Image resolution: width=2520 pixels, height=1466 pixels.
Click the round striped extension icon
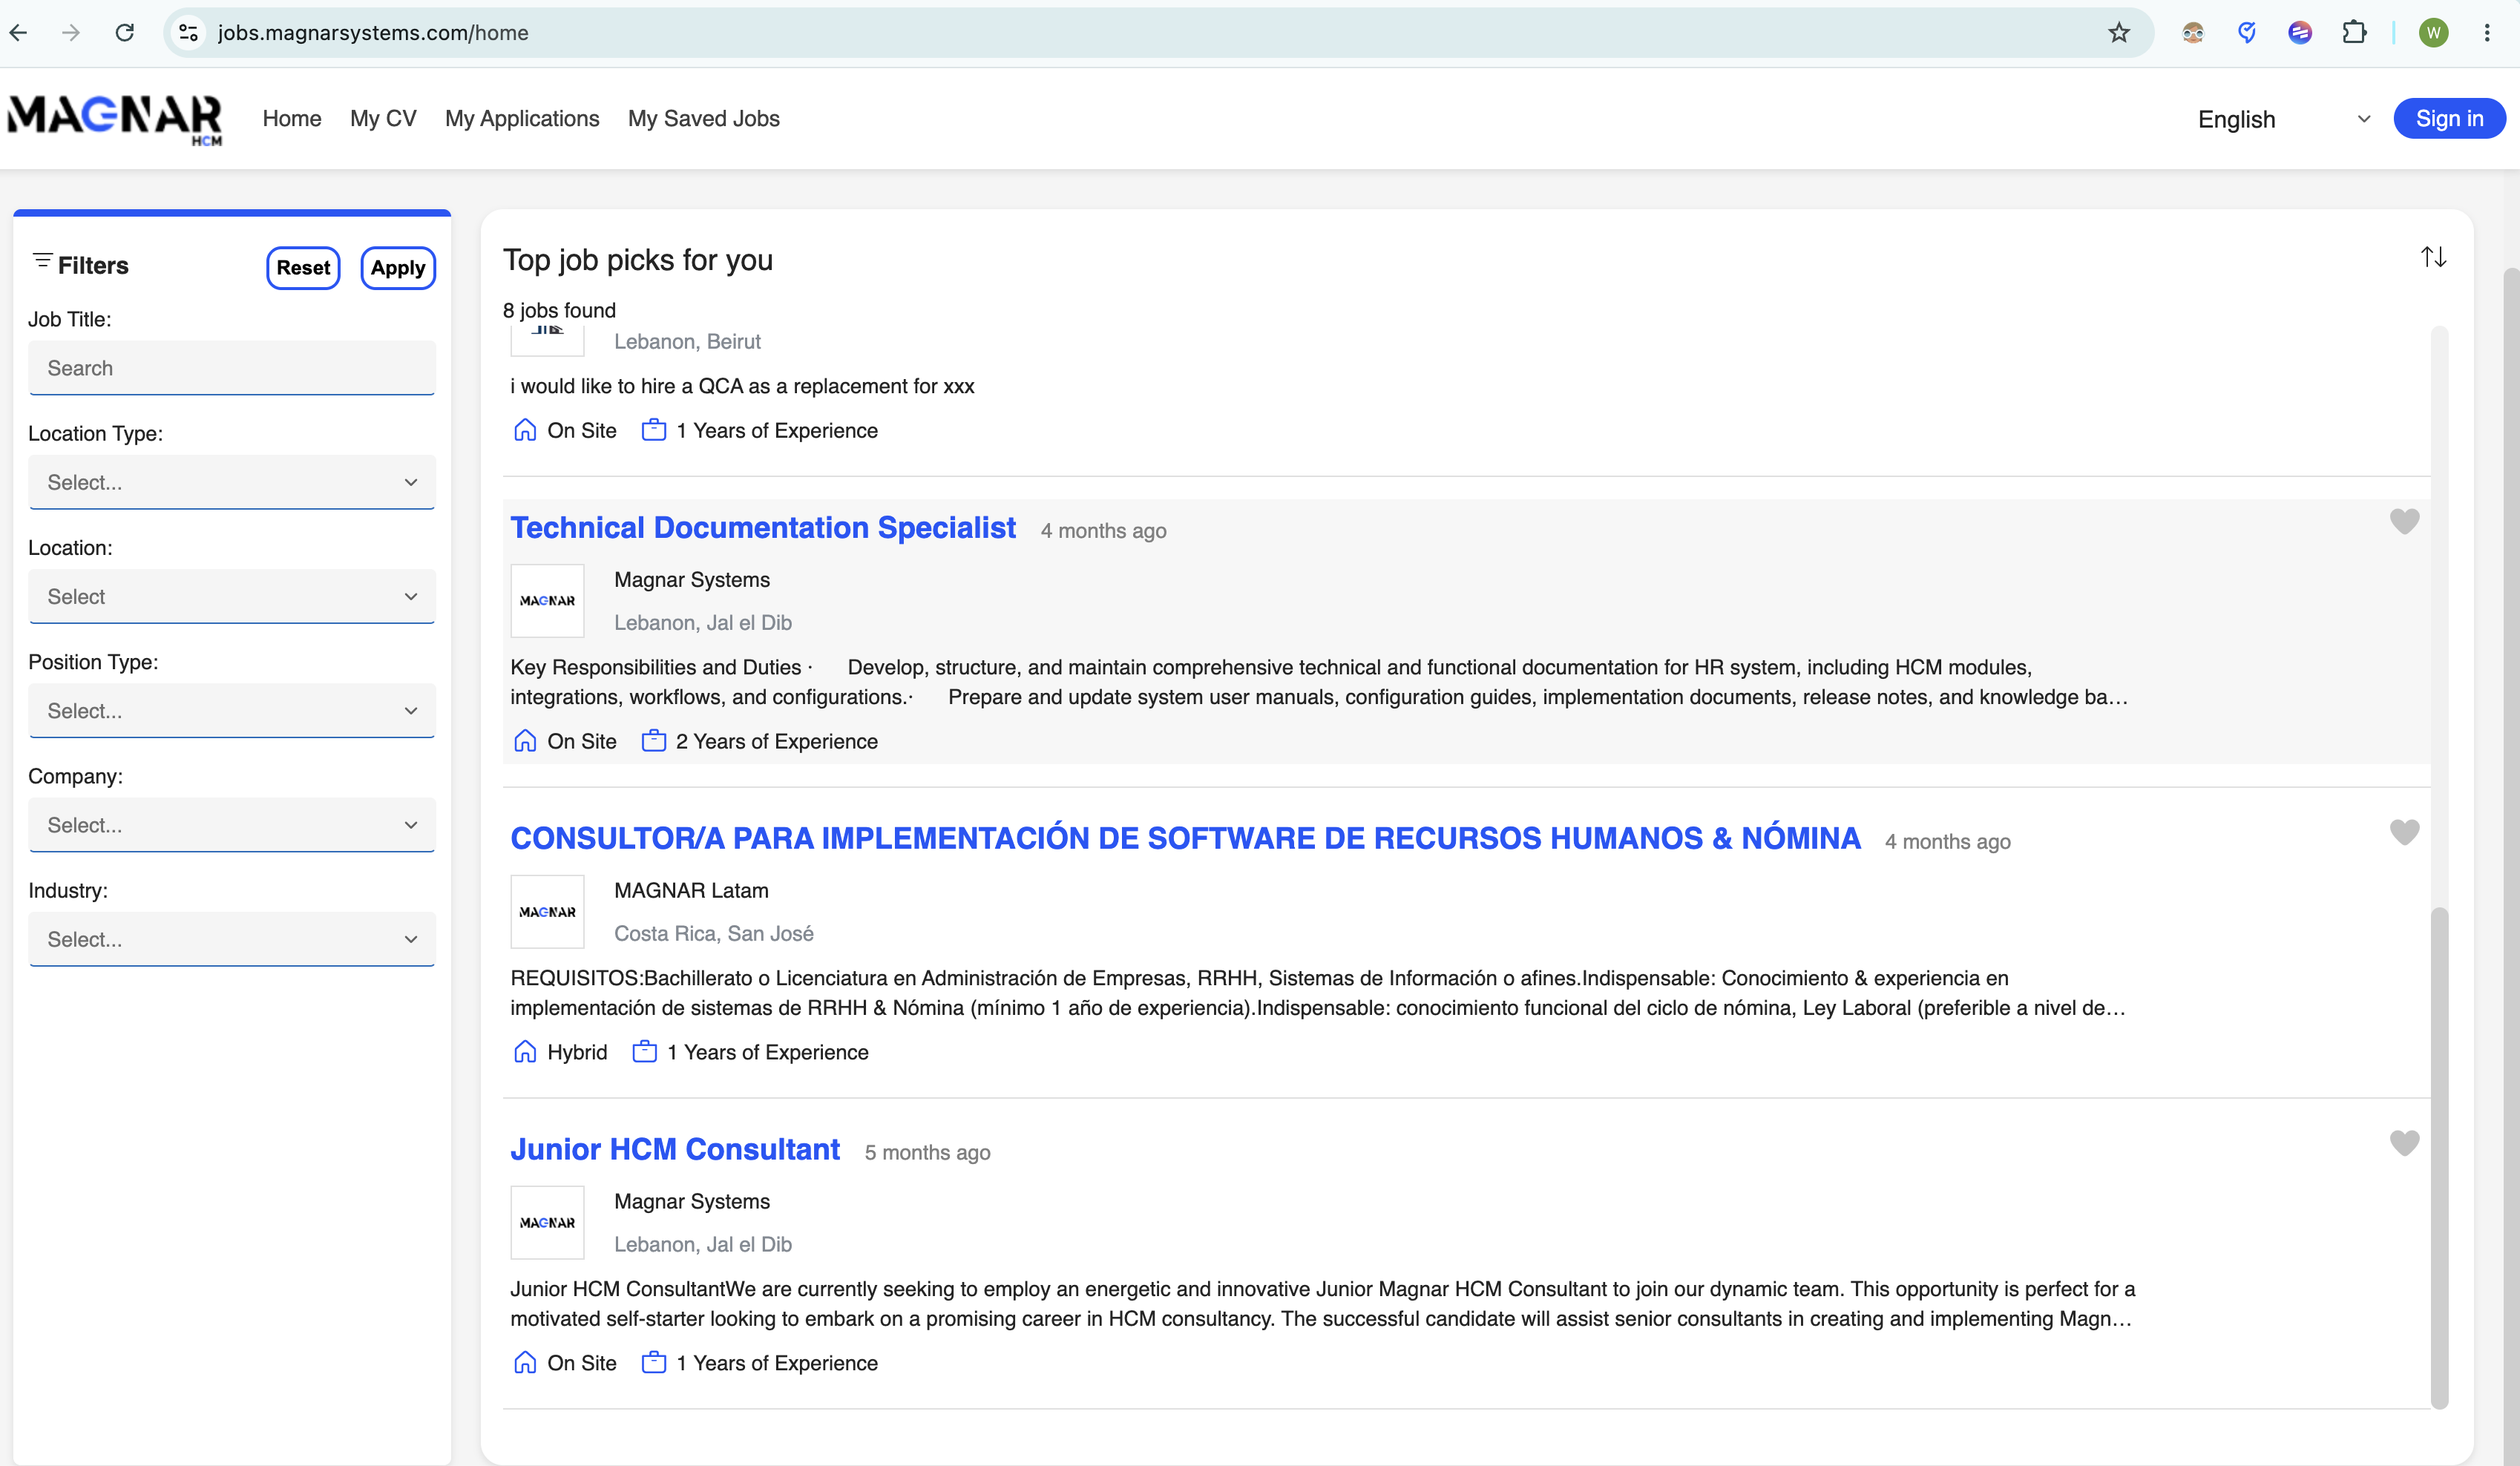[x=2300, y=33]
